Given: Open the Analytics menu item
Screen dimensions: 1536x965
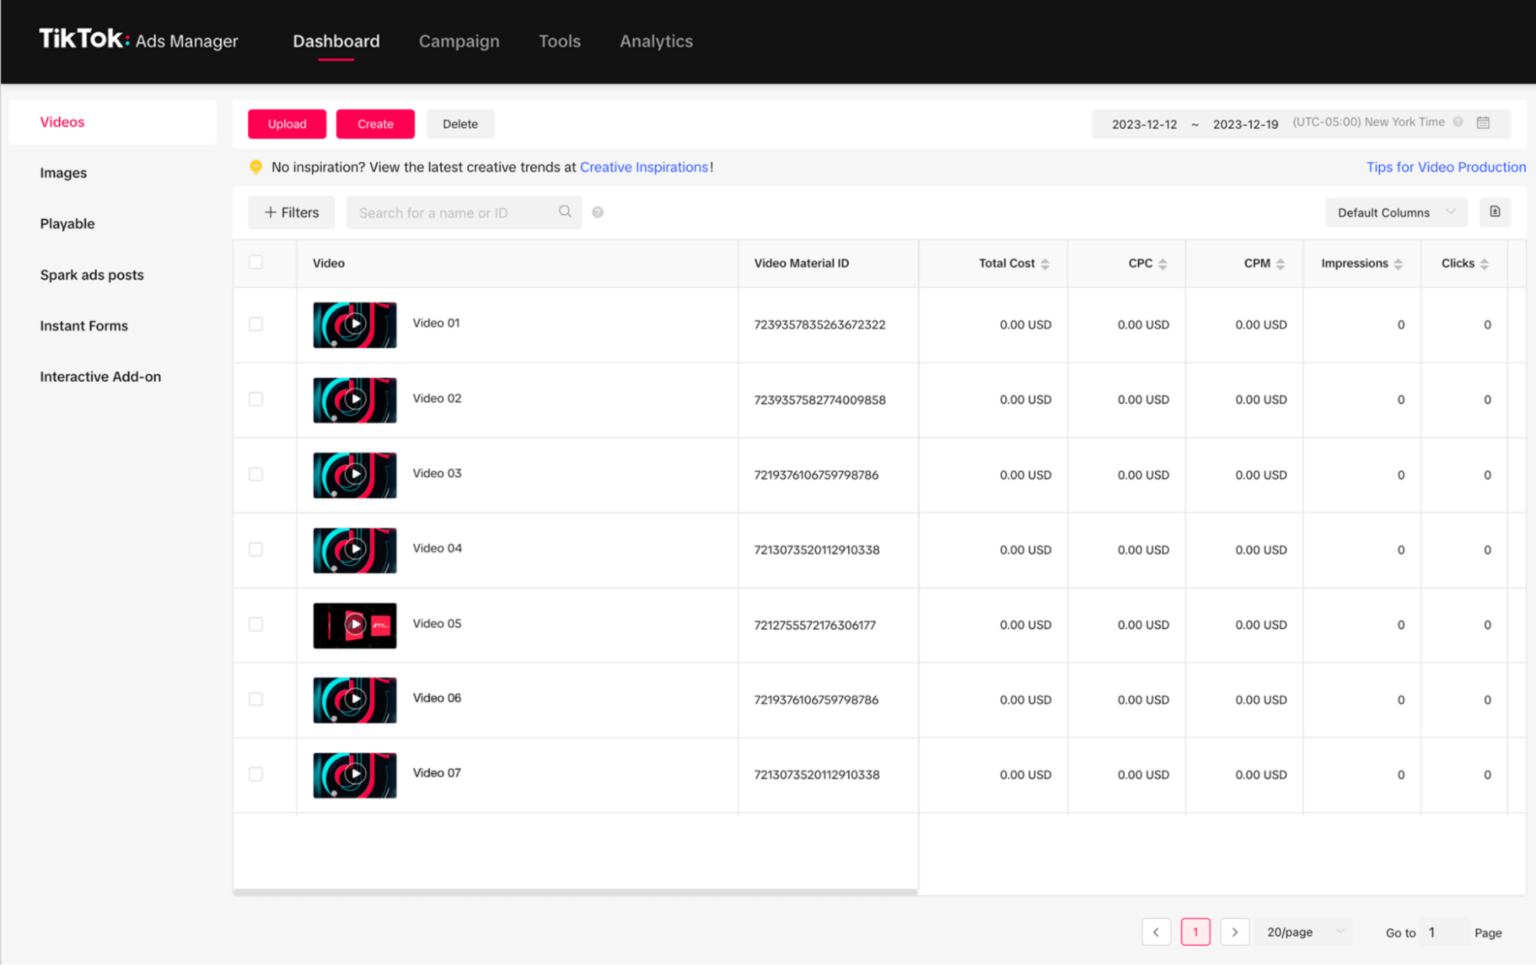Looking at the screenshot, I should (656, 41).
